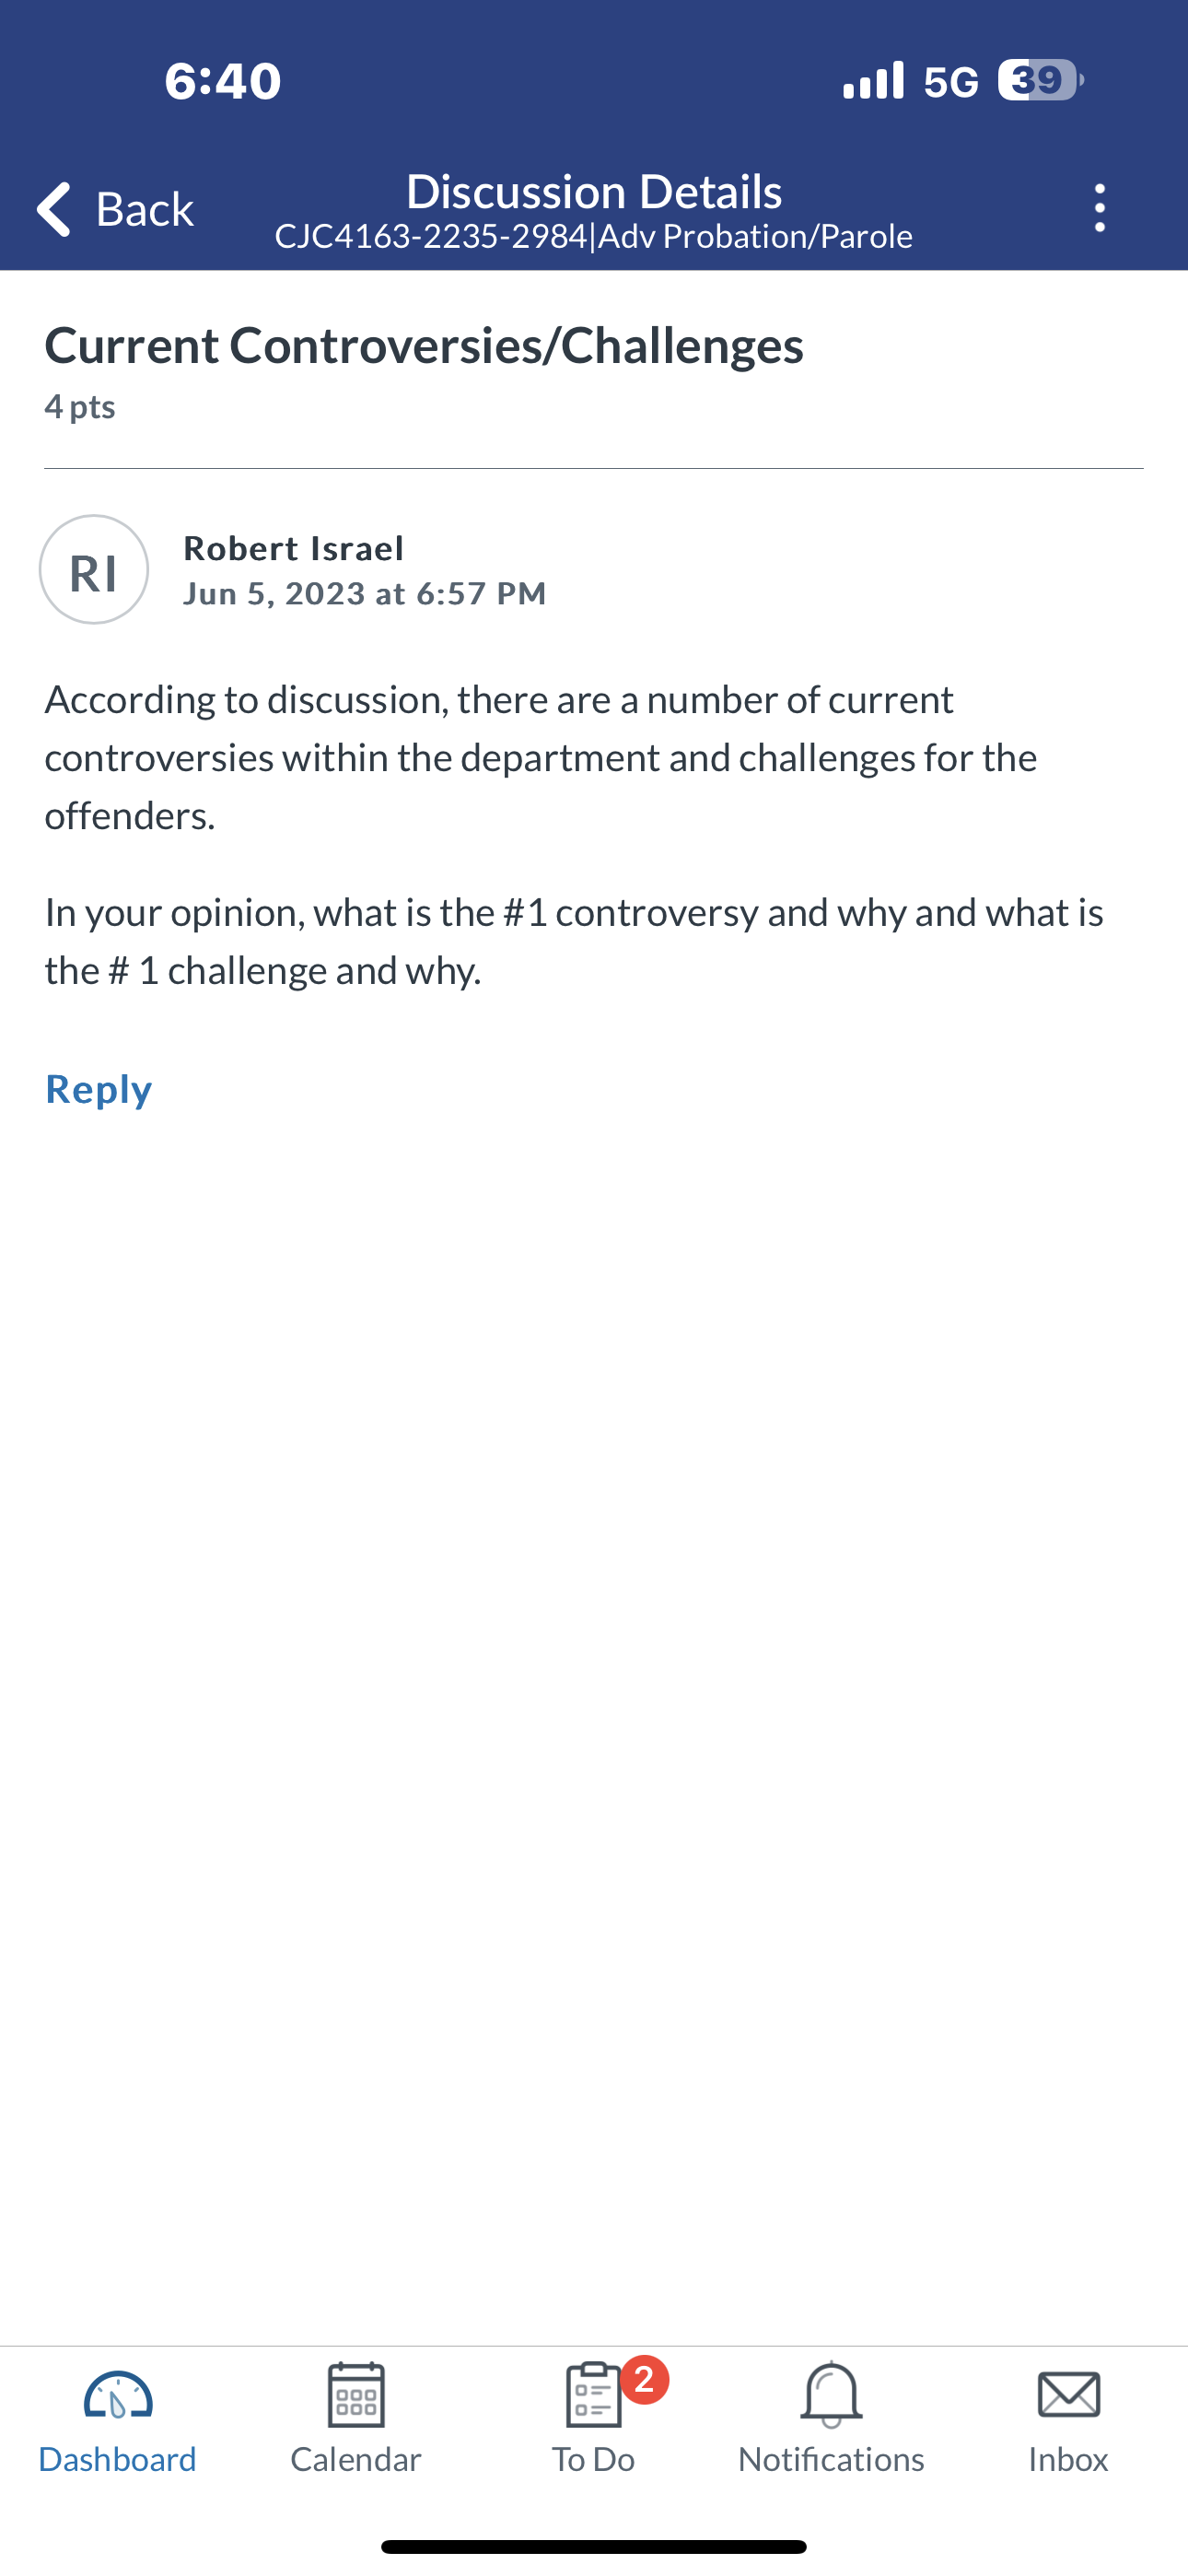Open the three-dot overflow menu
Viewport: 1188px width, 2576px height.
coord(1100,208)
